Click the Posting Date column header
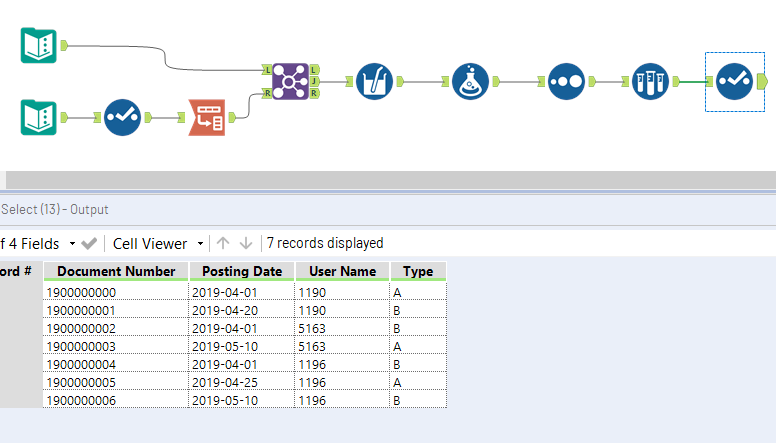Viewport: 776px width, 443px height. tap(241, 271)
